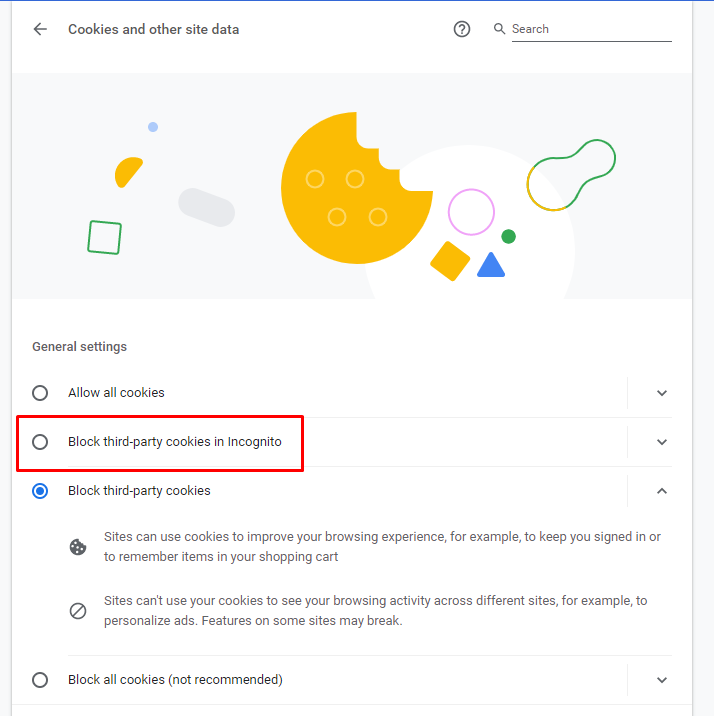Click the blocked circle icon beside ads text
714x716 pixels.
pos(78,611)
